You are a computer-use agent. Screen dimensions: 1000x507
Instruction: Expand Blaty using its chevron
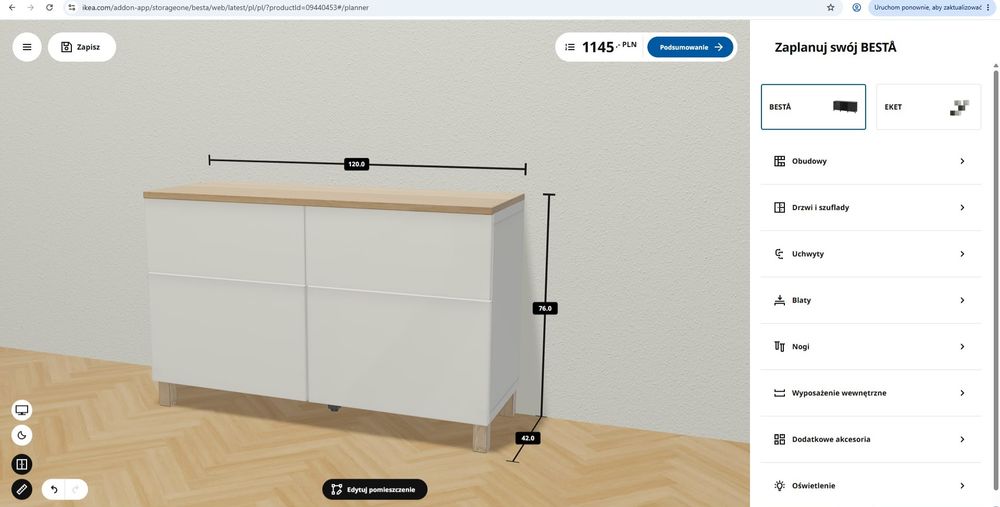pyautogui.click(x=962, y=300)
